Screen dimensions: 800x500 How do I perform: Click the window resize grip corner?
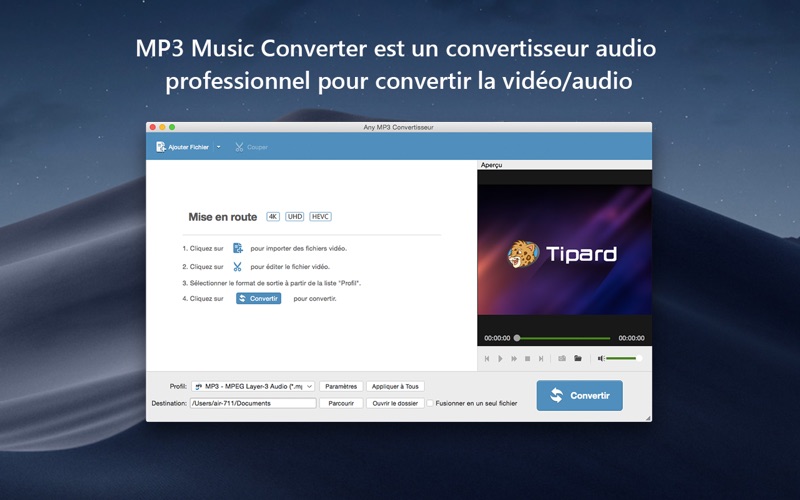[648, 418]
